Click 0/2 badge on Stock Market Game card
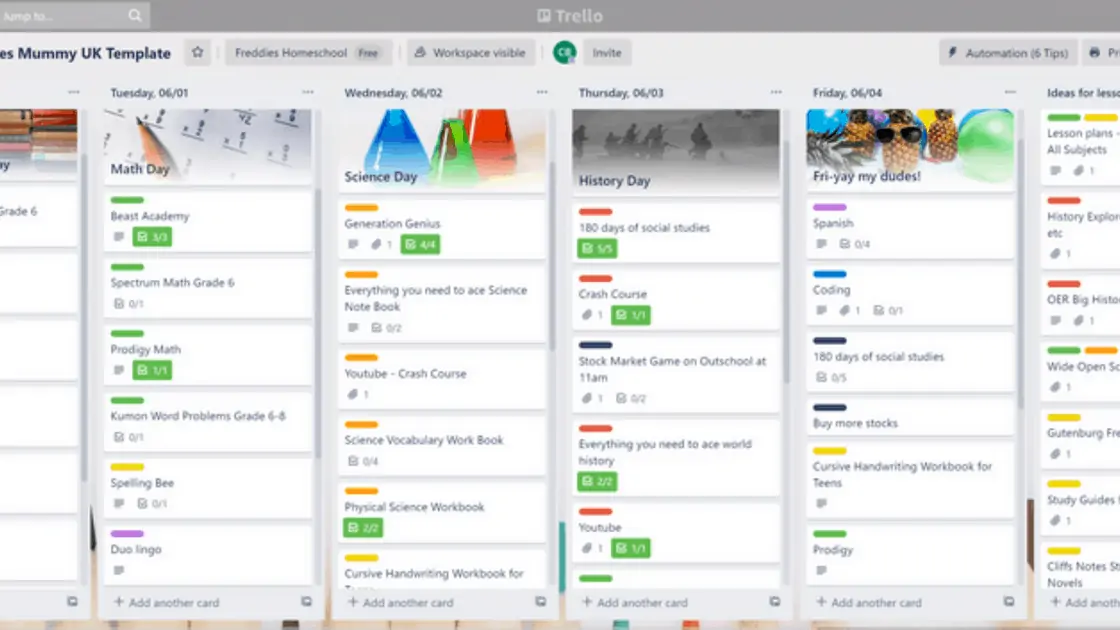 631,399
